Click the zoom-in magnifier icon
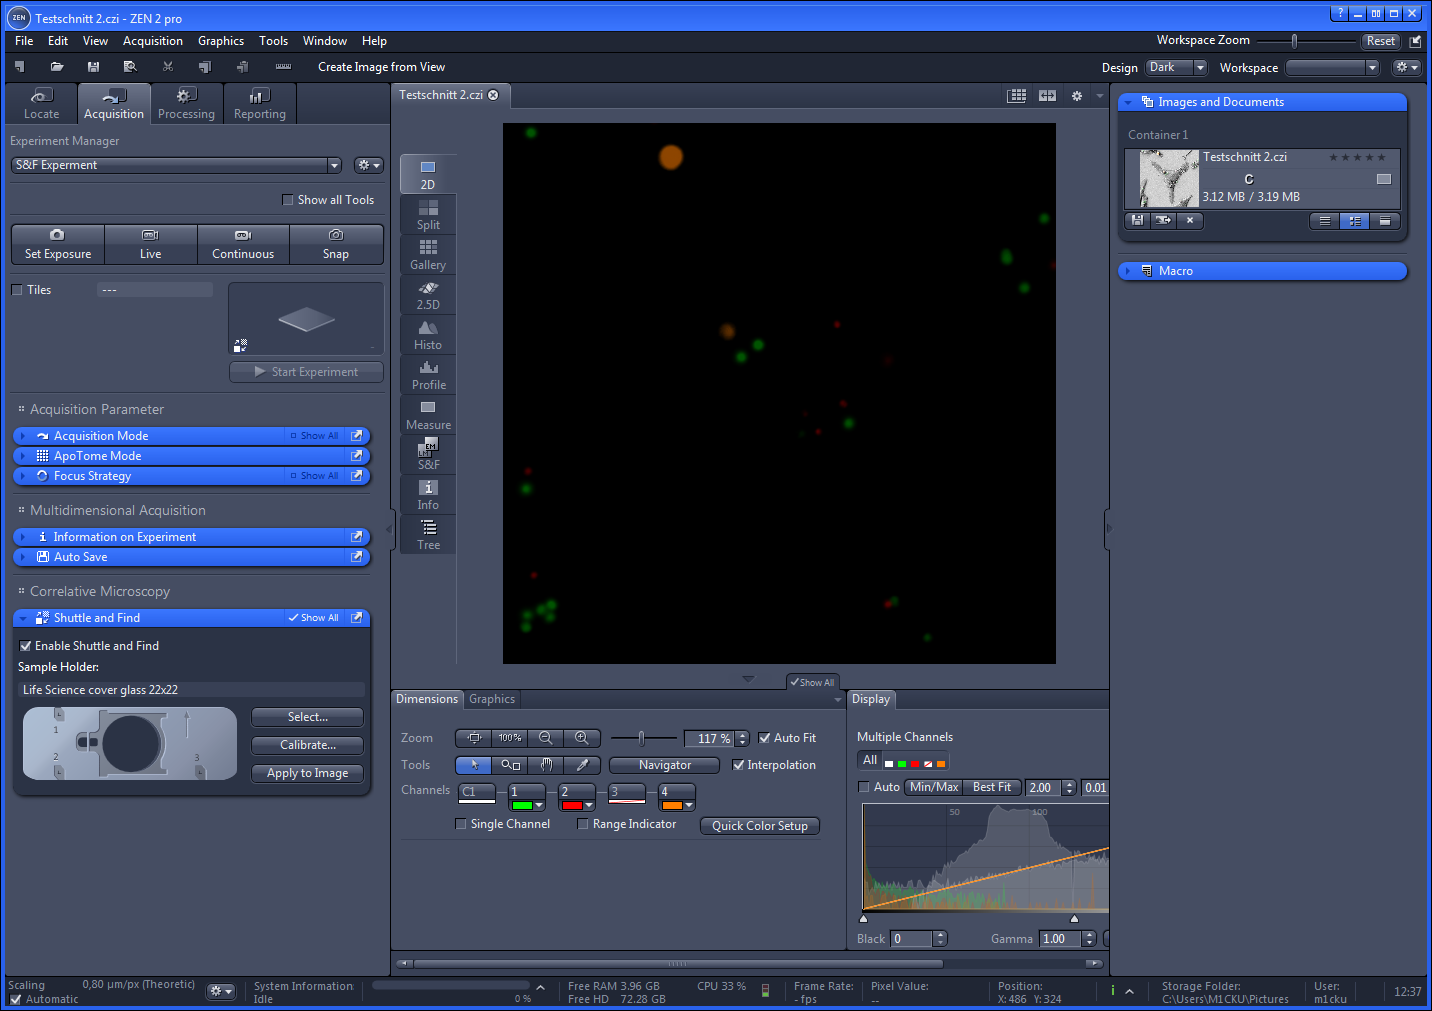Image resolution: width=1432 pixels, height=1011 pixels. [581, 738]
